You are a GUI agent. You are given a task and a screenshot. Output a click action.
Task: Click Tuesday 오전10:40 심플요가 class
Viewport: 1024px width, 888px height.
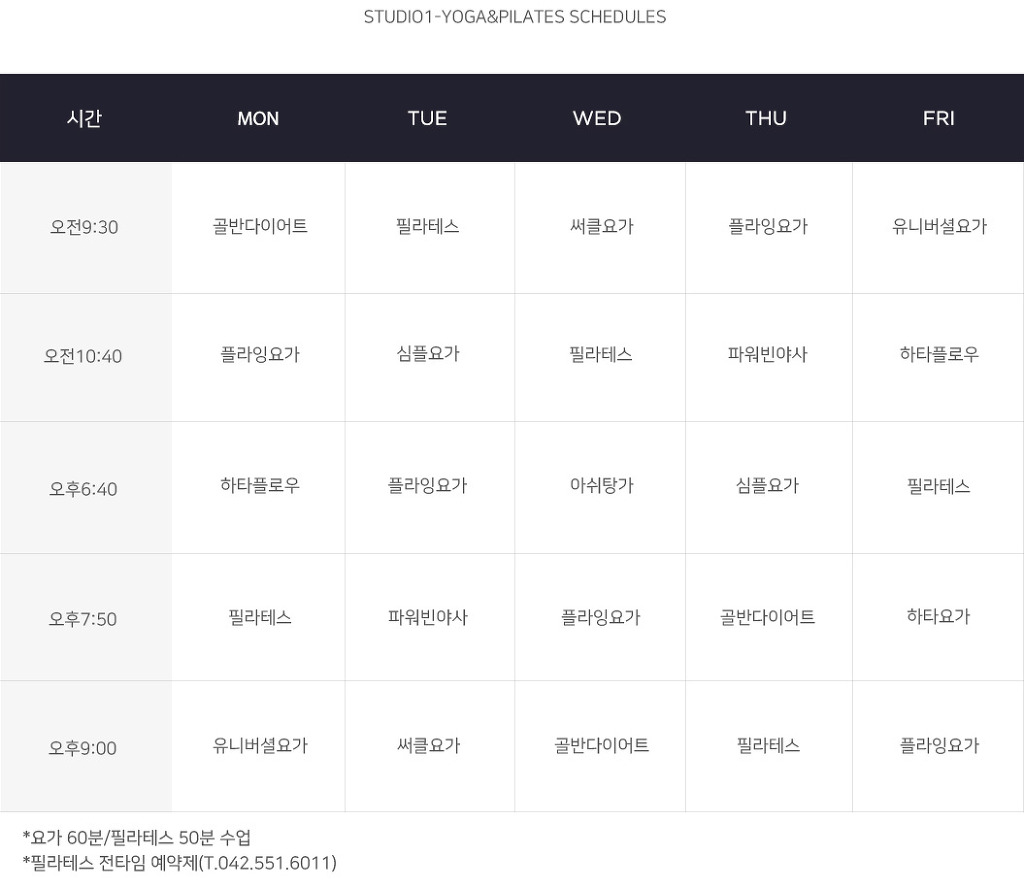428,354
